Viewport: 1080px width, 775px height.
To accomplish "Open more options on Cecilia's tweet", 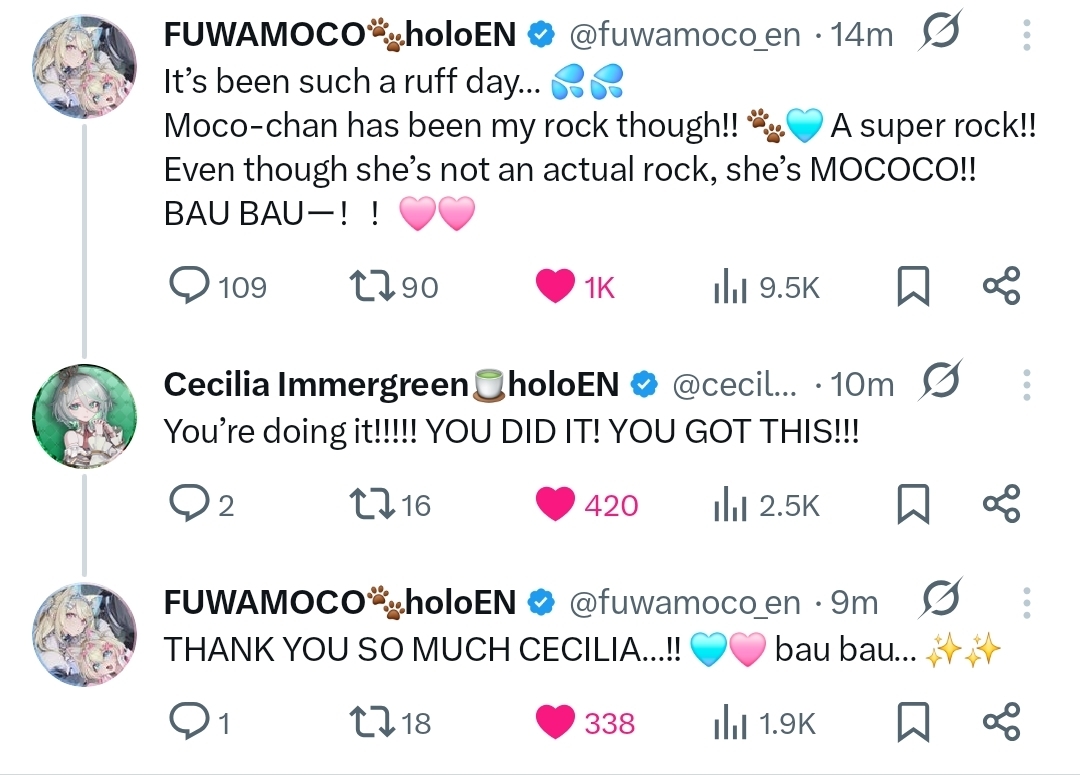I will pyautogui.click(x=1027, y=384).
